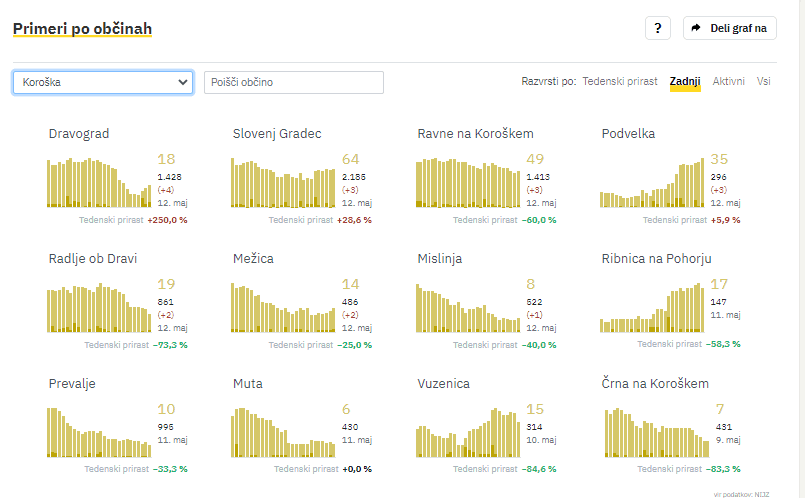Click the Poišči občino search field

click(x=294, y=82)
